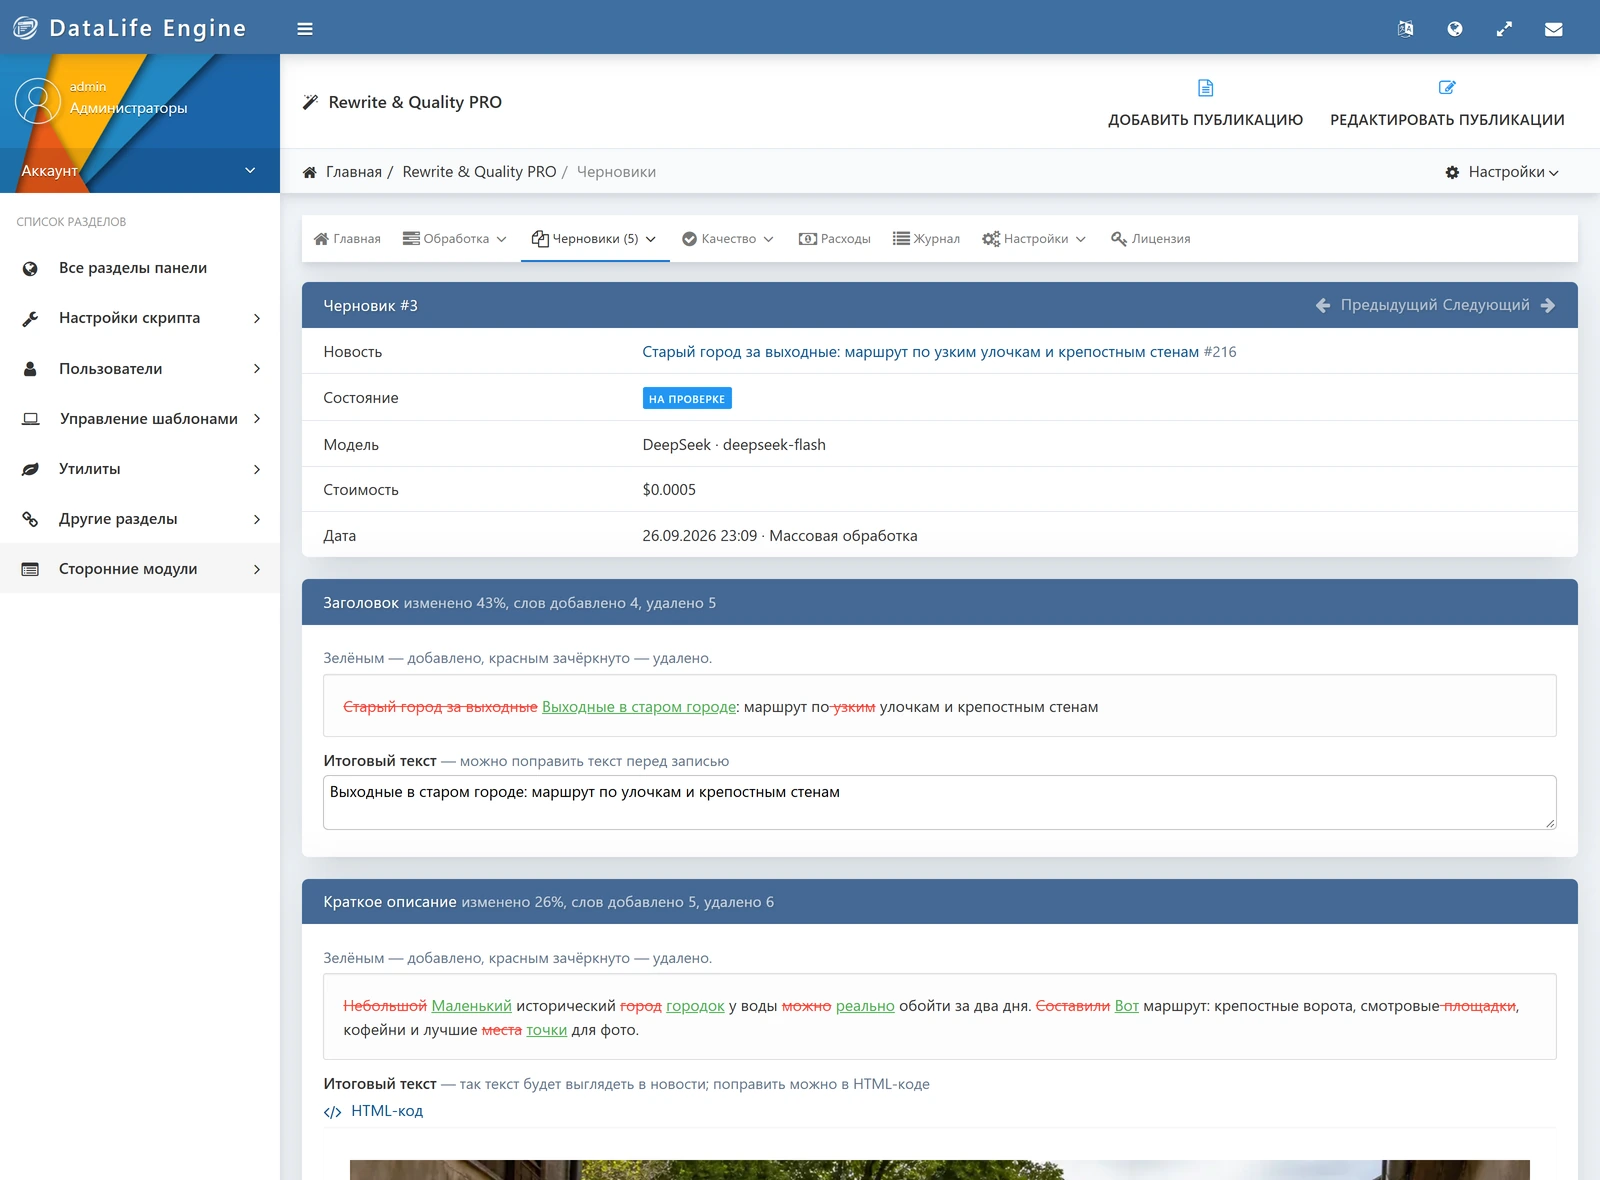Open 'Все разделы панели' section

point(140,268)
